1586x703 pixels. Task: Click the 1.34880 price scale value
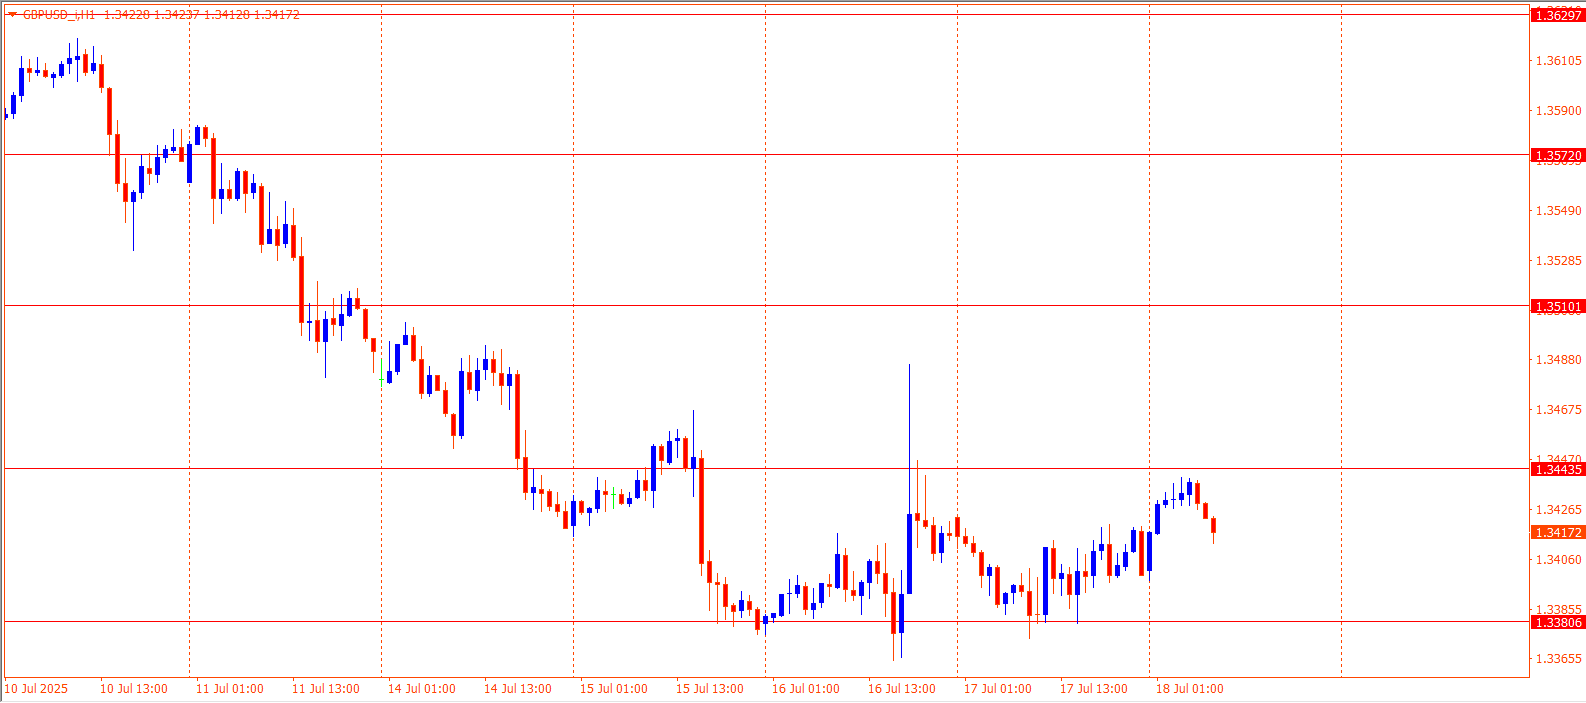pos(1559,360)
